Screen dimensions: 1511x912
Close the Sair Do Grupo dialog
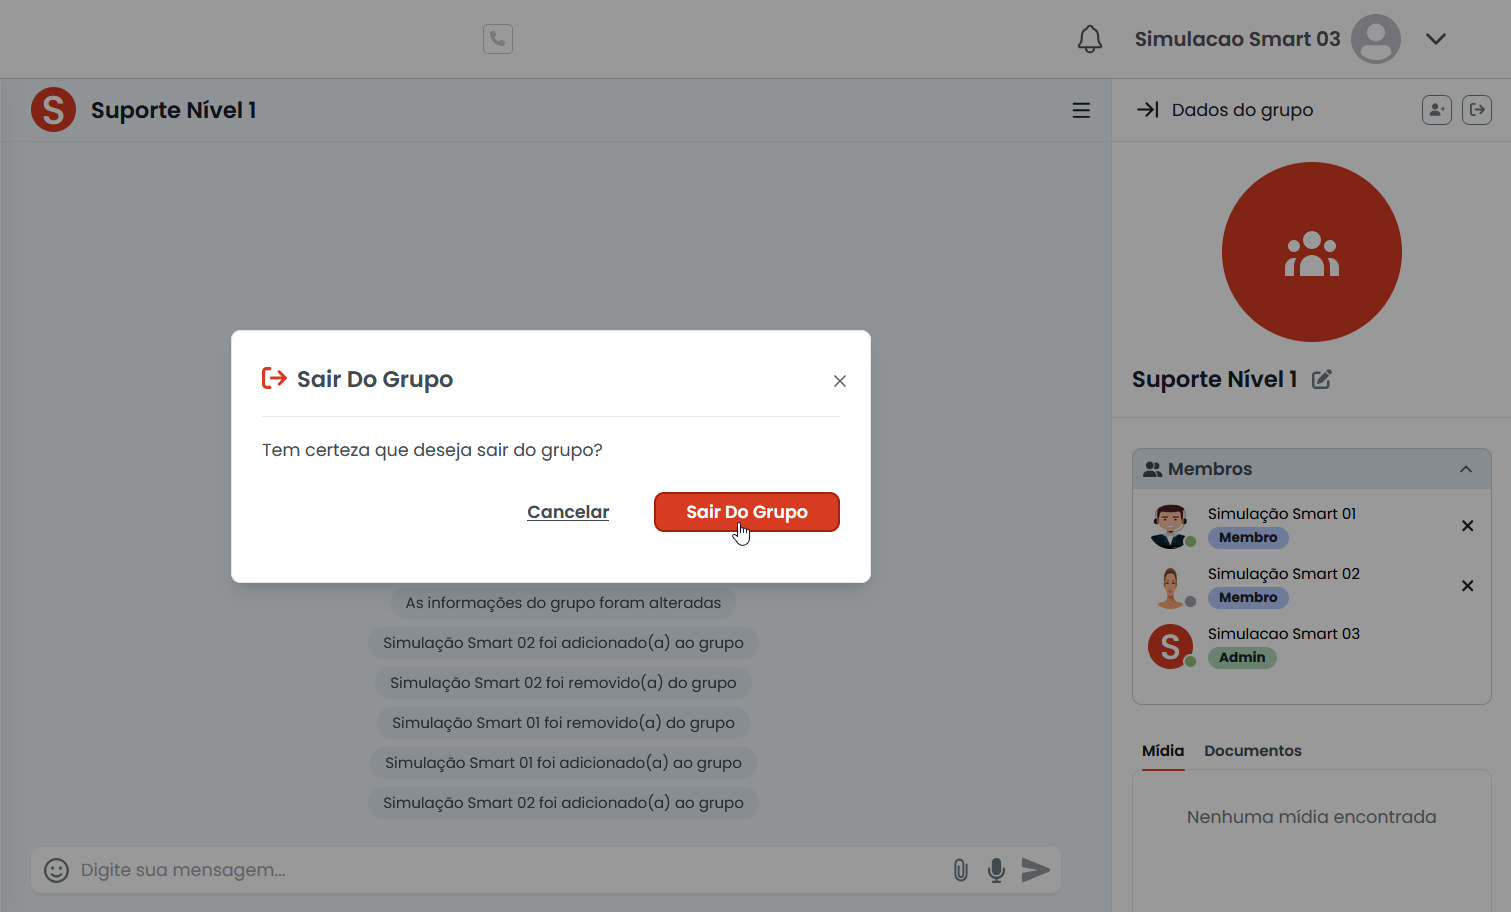(x=840, y=381)
